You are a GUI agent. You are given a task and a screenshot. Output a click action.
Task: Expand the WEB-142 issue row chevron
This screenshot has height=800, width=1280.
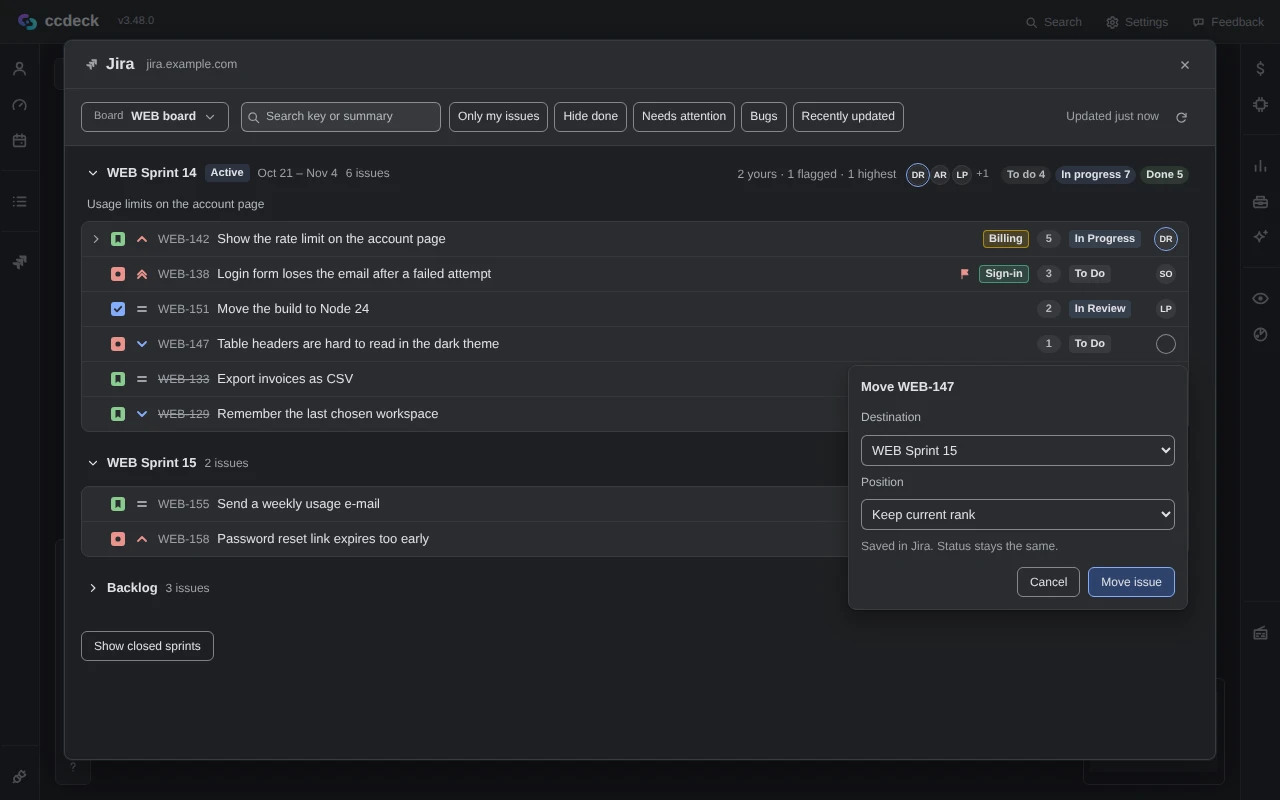click(96, 239)
